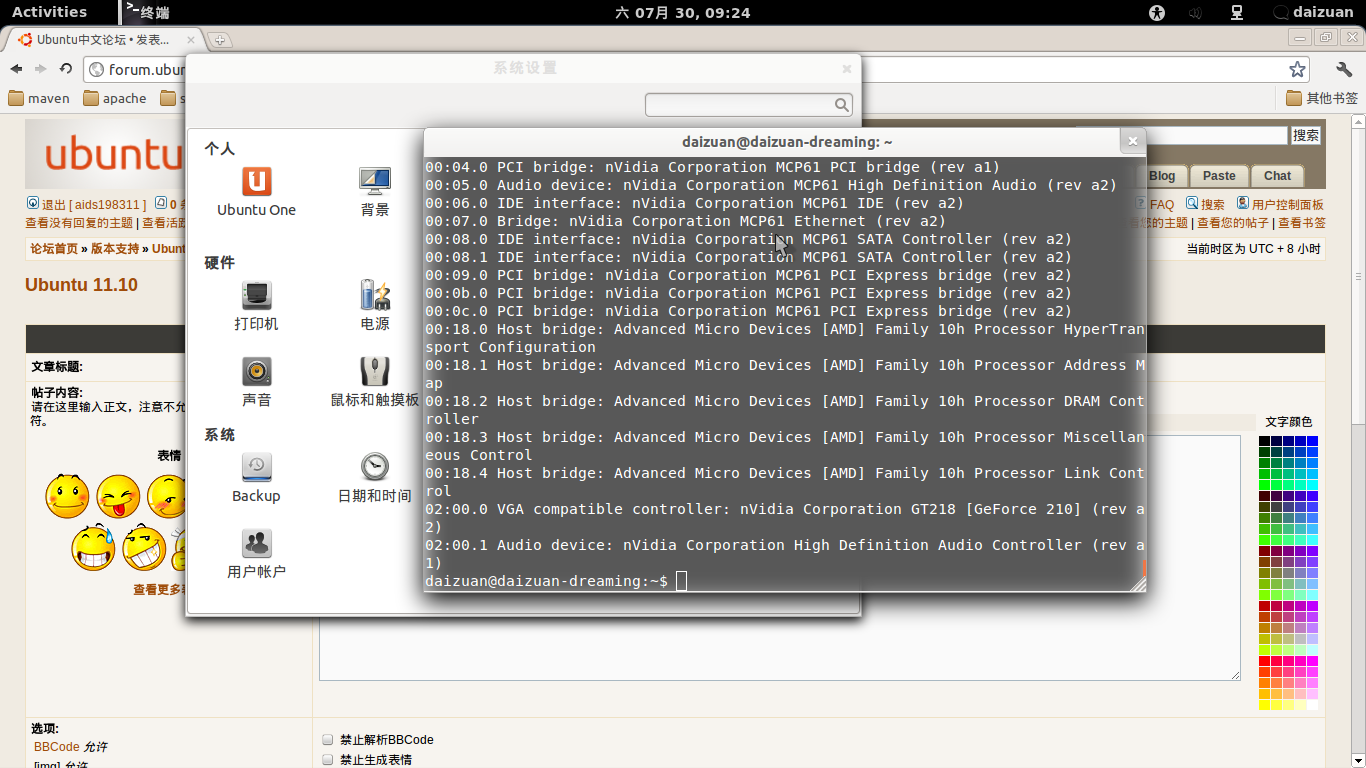The image size is (1366, 768).
Task: Click the terminal prompt daizuan@daizuan-dreaming:~$
Action: (x=546, y=581)
